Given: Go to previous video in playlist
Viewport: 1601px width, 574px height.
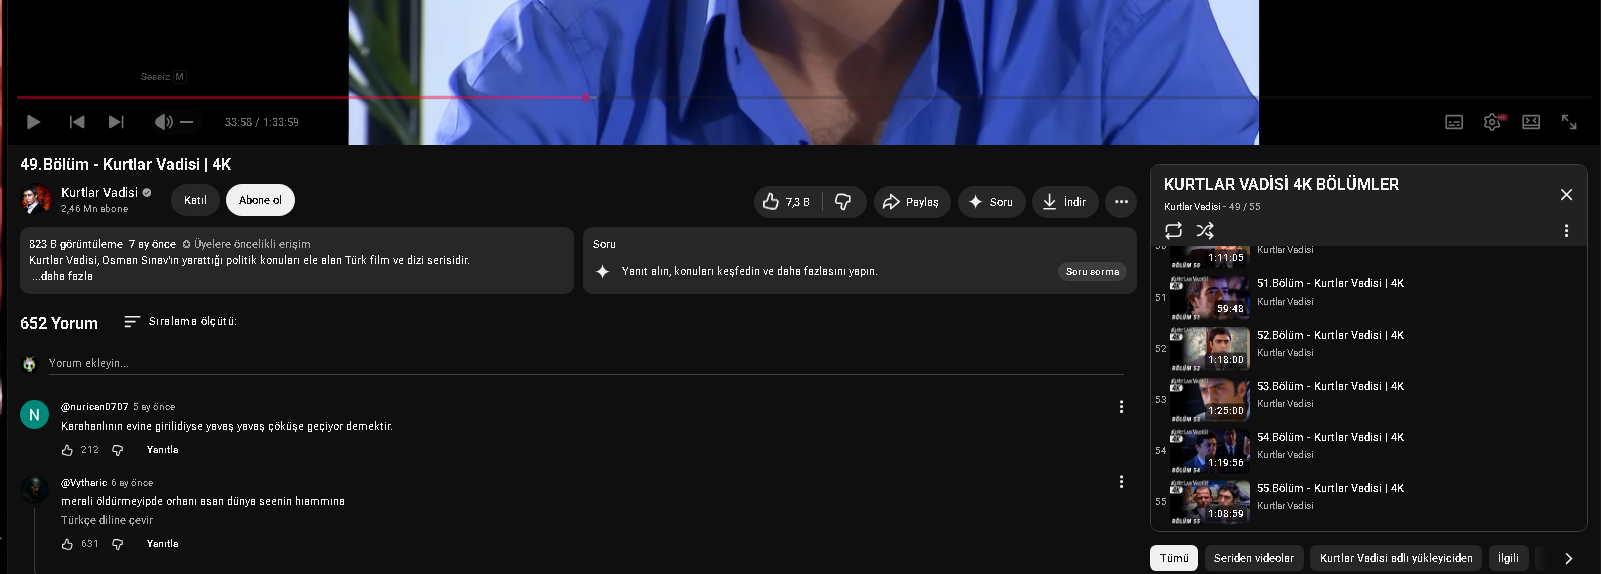Looking at the screenshot, I should click(x=77, y=122).
